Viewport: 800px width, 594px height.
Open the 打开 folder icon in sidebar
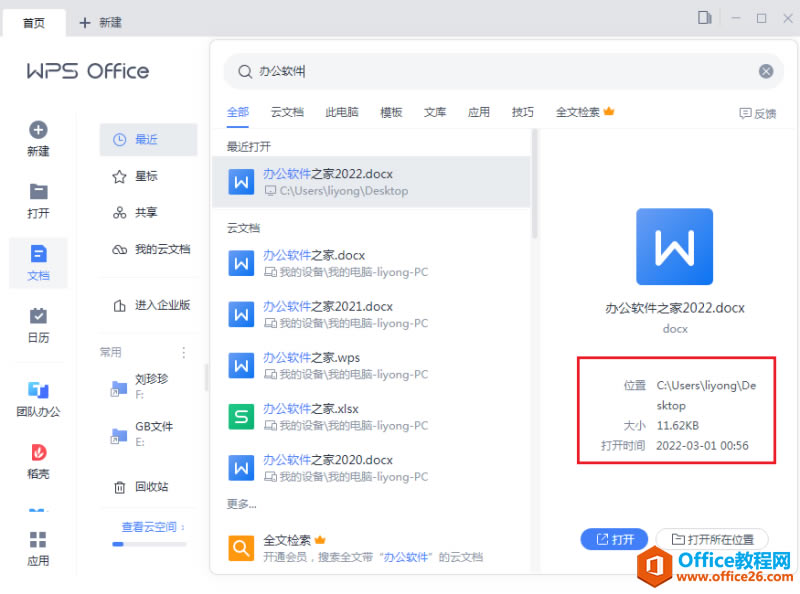click(x=38, y=192)
